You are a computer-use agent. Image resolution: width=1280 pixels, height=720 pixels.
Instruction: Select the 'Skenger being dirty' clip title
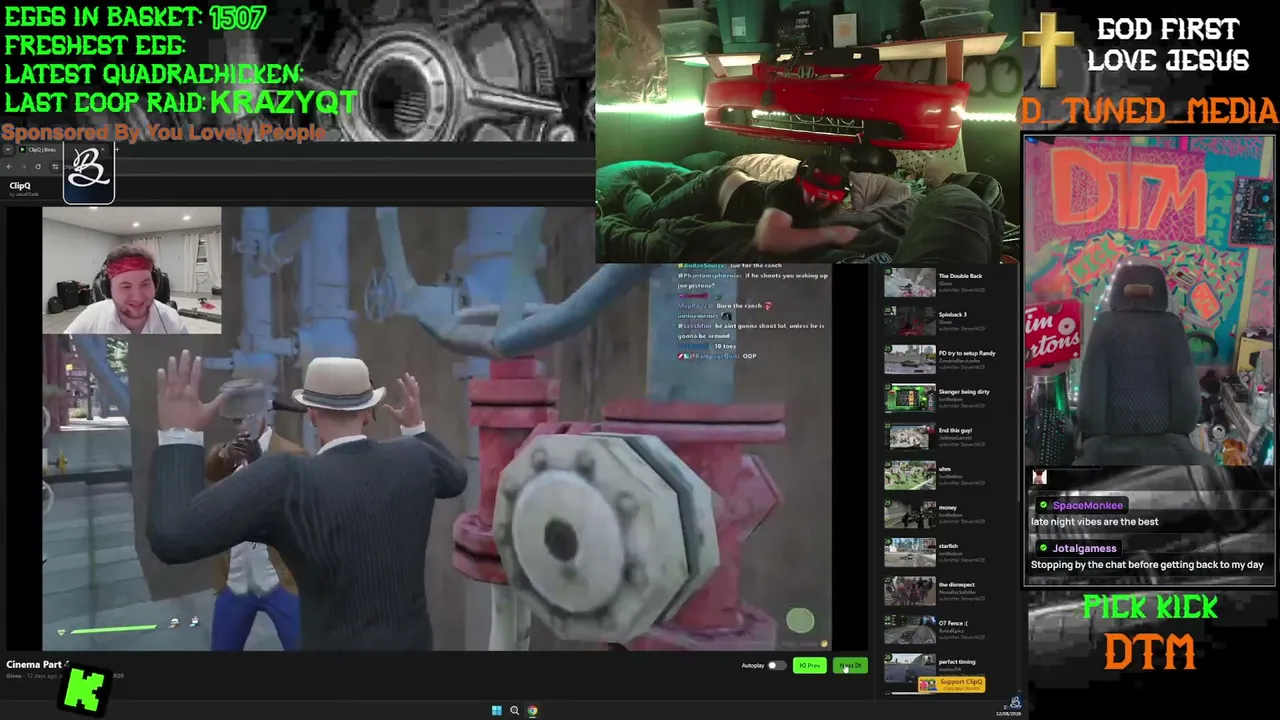pos(964,392)
